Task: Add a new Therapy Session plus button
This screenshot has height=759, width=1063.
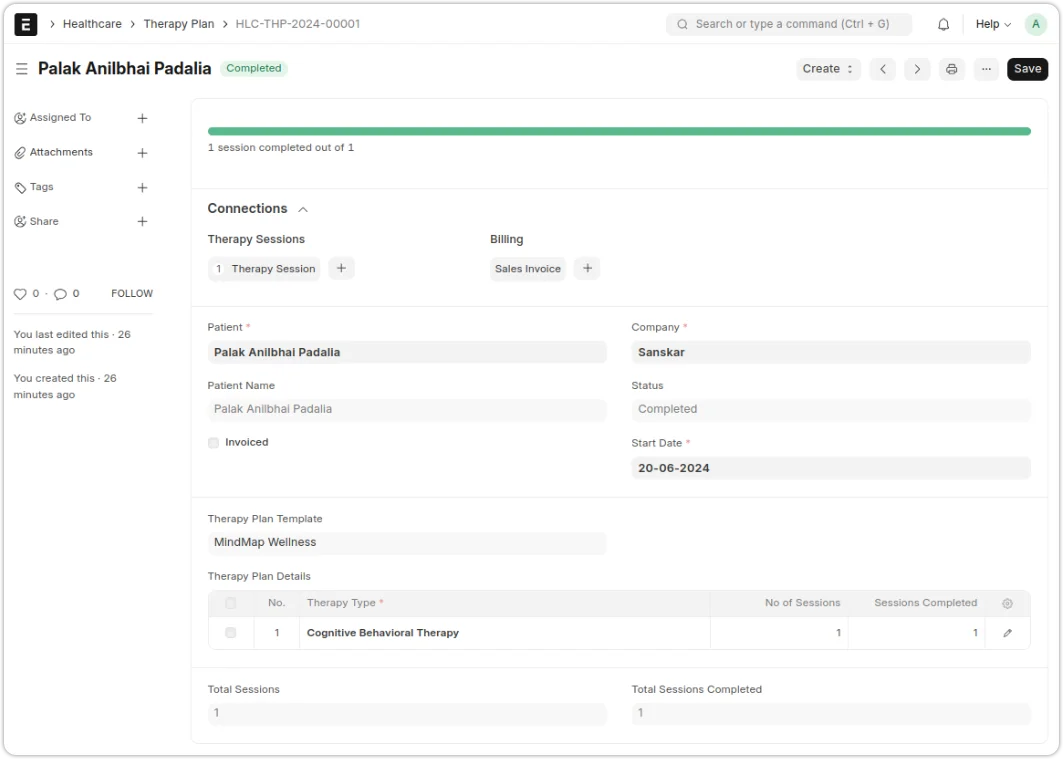Action: tap(341, 268)
